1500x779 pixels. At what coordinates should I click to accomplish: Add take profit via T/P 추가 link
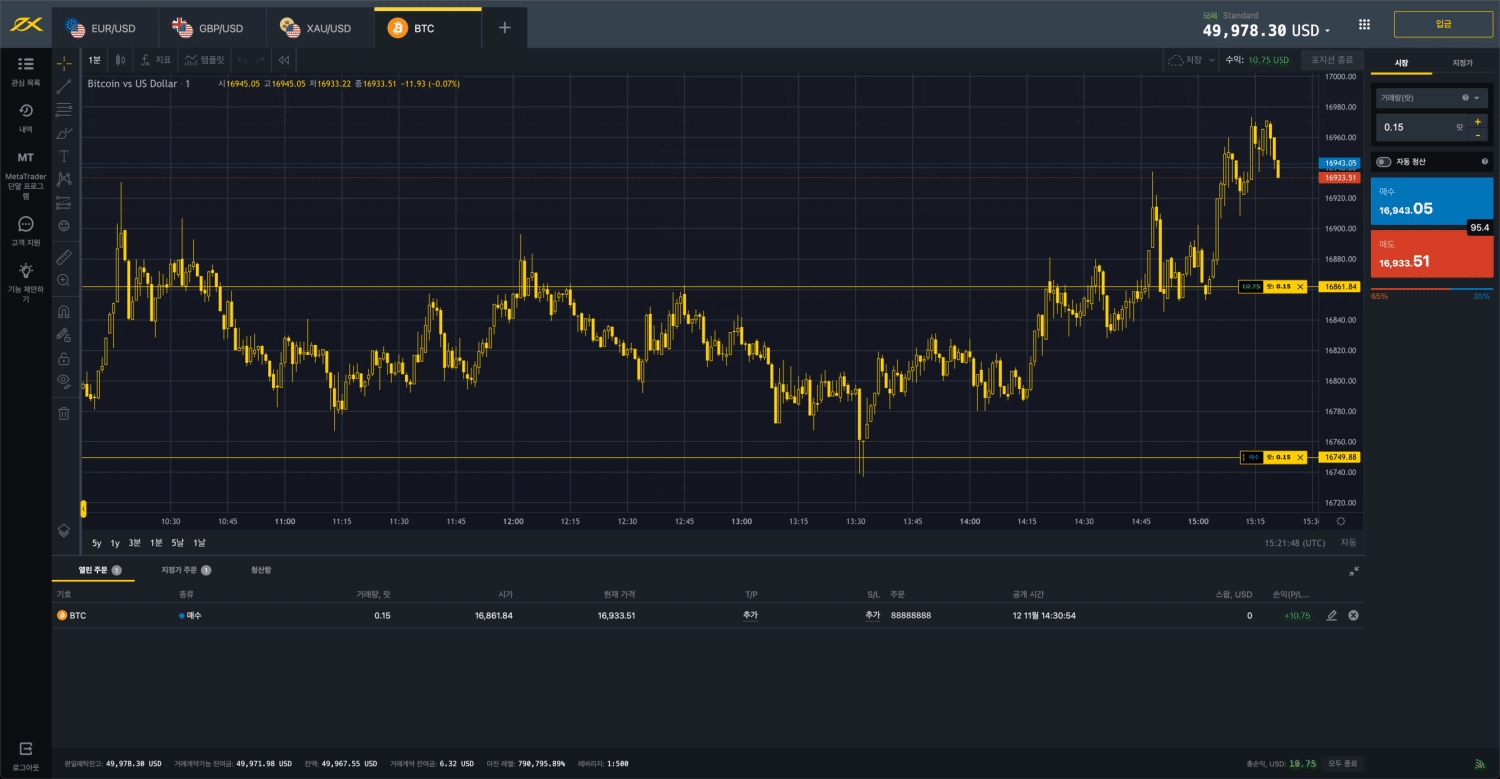tap(750, 615)
